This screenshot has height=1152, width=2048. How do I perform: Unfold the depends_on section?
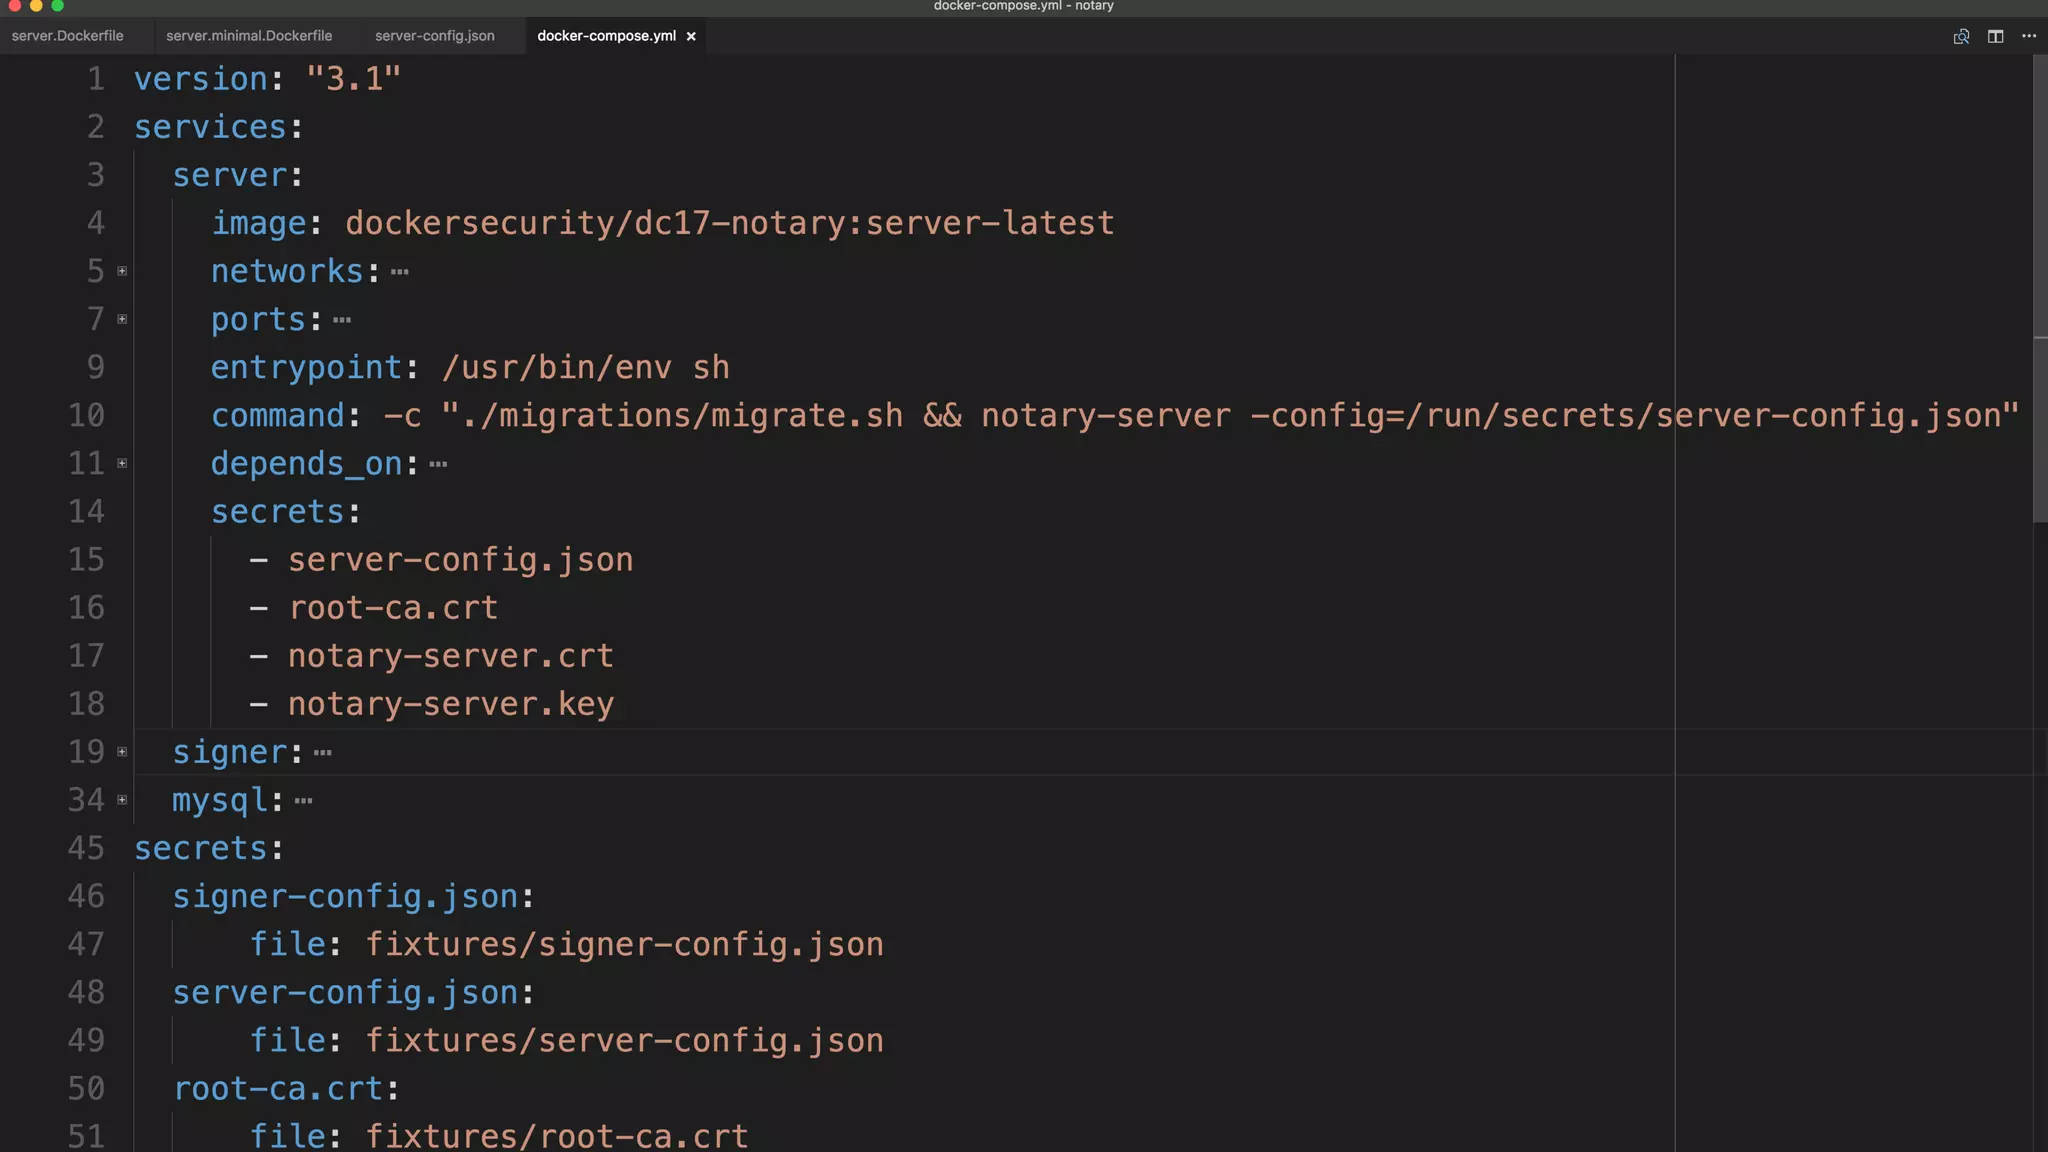coord(122,463)
